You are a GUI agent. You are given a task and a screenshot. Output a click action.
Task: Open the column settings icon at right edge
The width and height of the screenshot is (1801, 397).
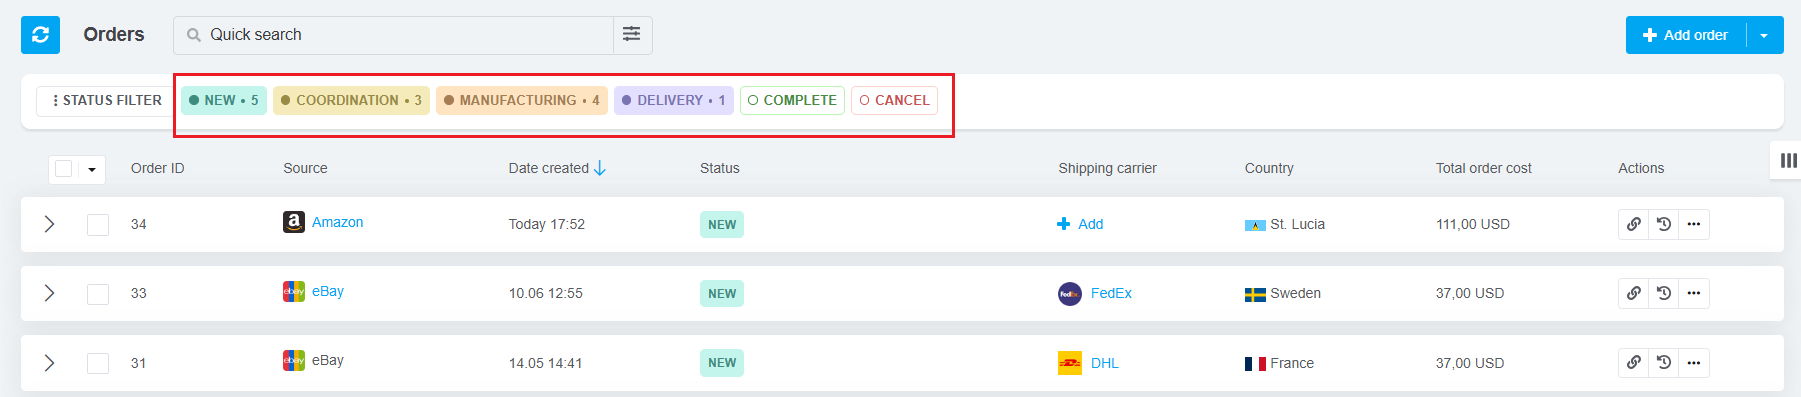pos(1788,160)
